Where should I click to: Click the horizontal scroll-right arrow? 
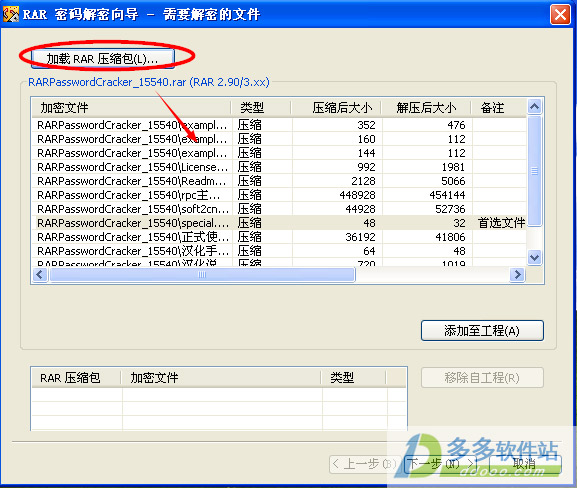(517, 274)
